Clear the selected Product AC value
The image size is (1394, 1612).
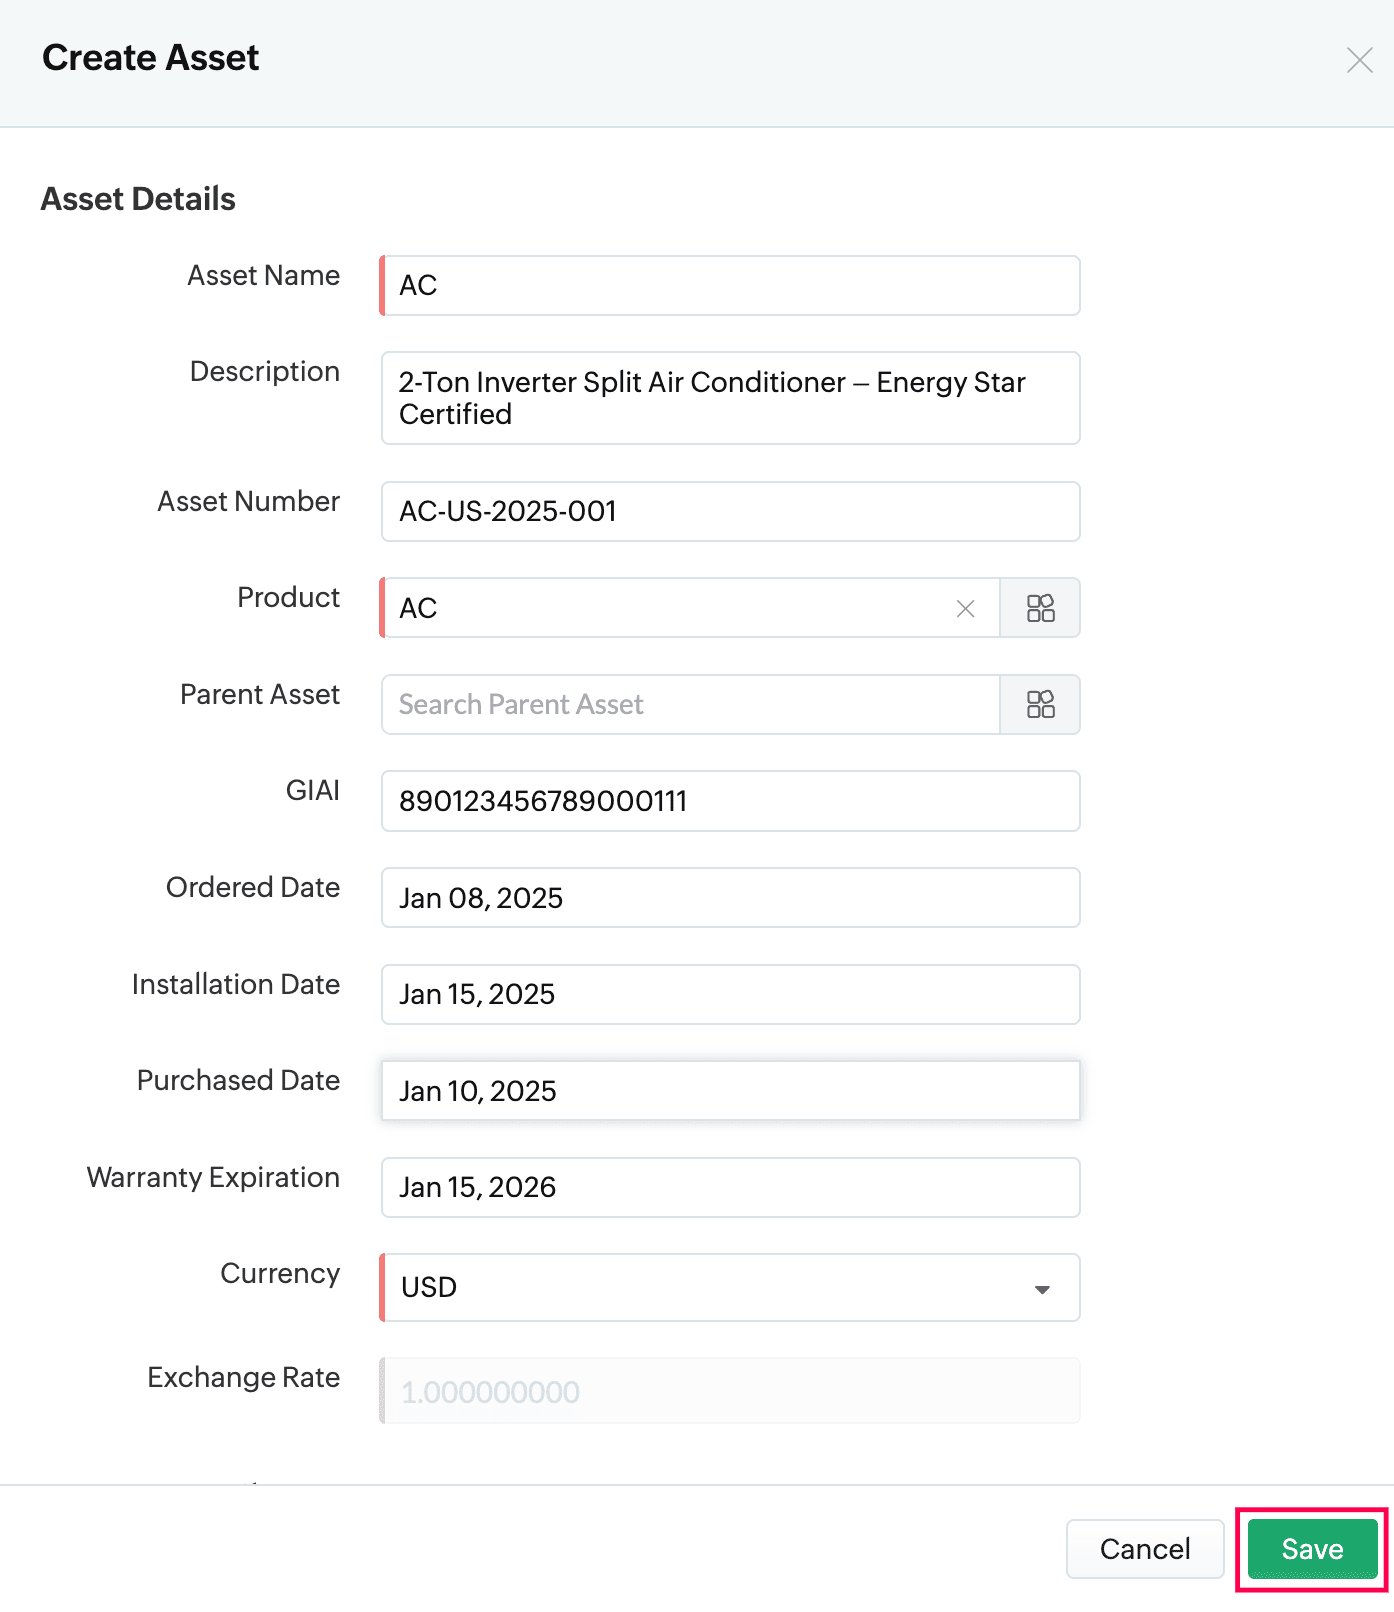[x=965, y=608]
